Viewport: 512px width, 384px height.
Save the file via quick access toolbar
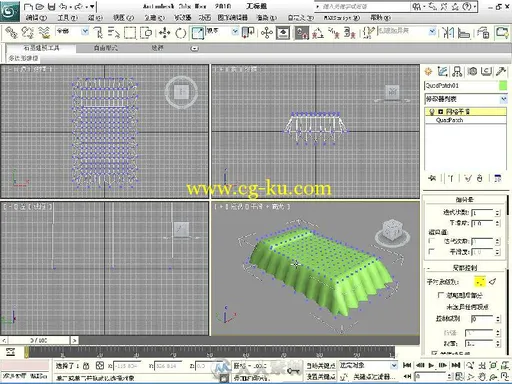51,6
